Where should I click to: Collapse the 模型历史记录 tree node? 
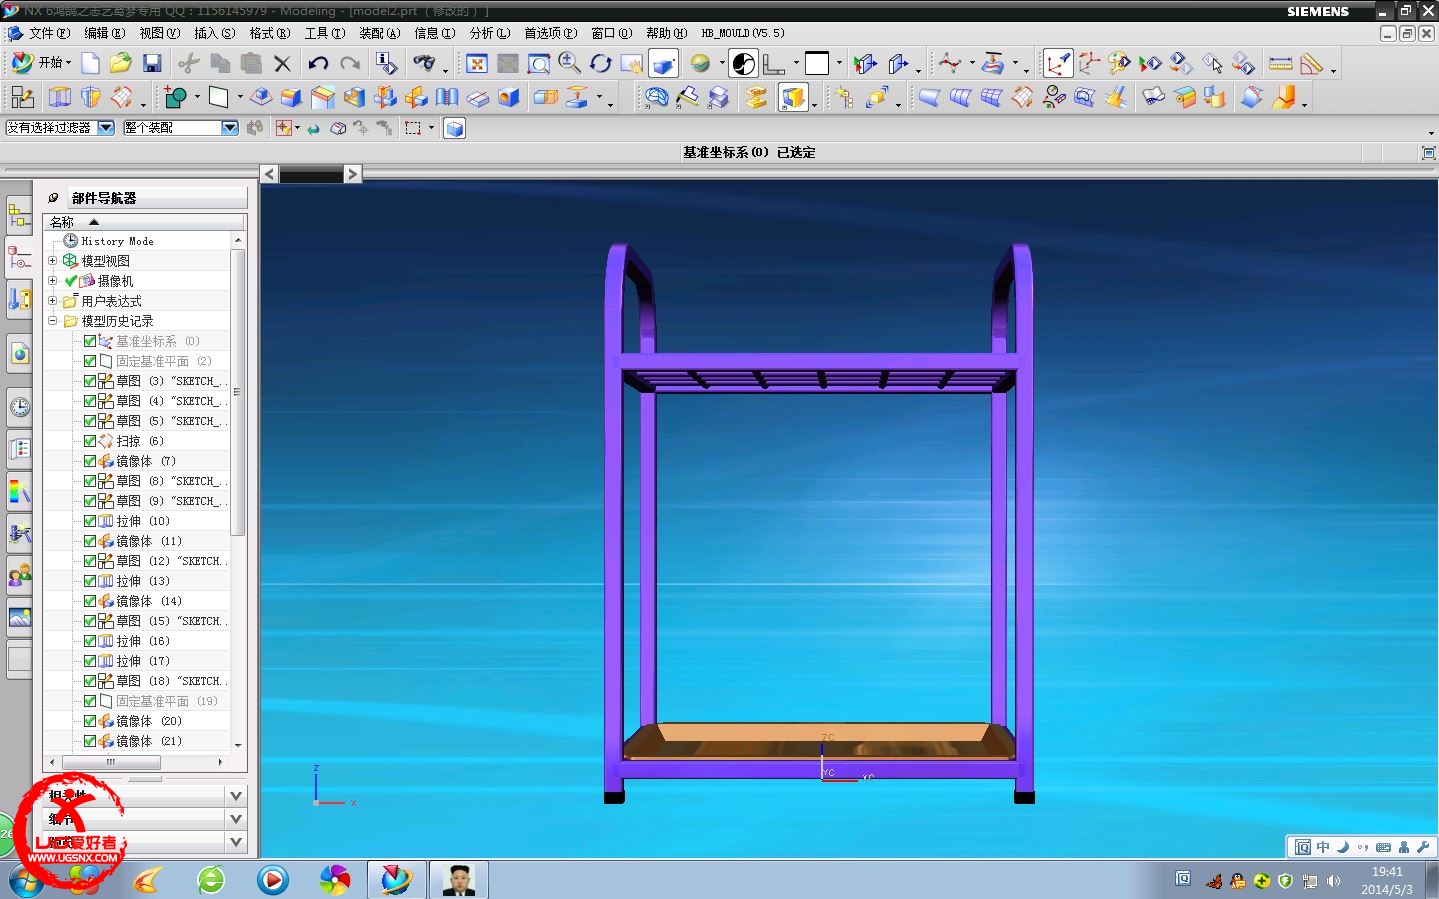point(53,321)
